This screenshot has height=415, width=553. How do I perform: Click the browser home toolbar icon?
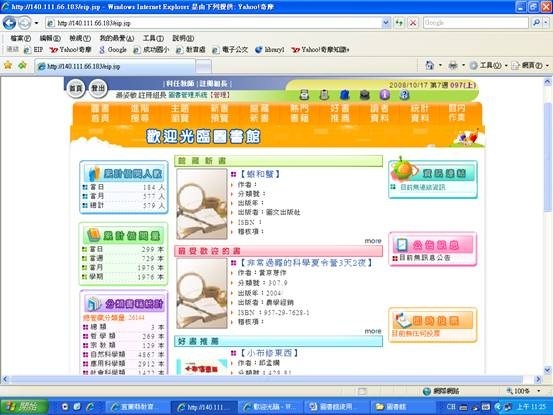[429, 65]
